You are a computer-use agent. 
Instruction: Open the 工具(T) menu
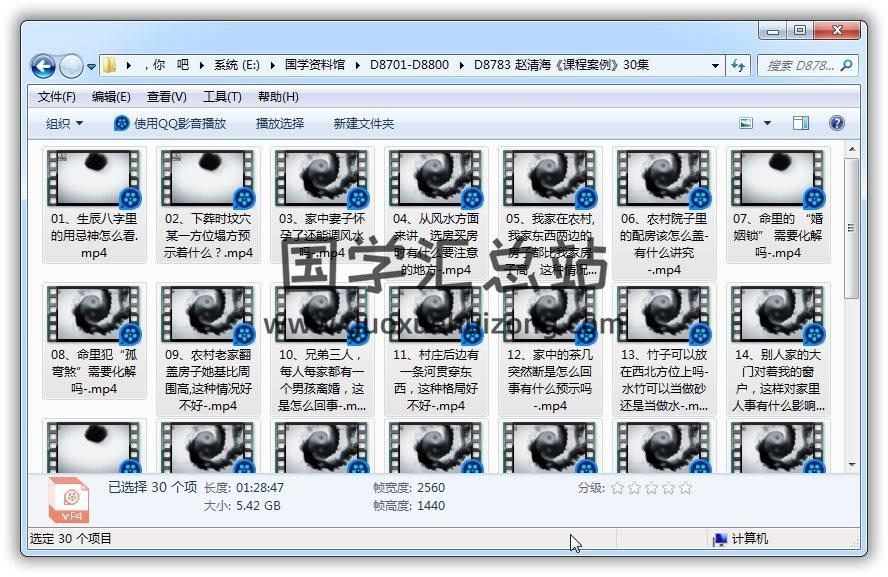click(x=222, y=97)
